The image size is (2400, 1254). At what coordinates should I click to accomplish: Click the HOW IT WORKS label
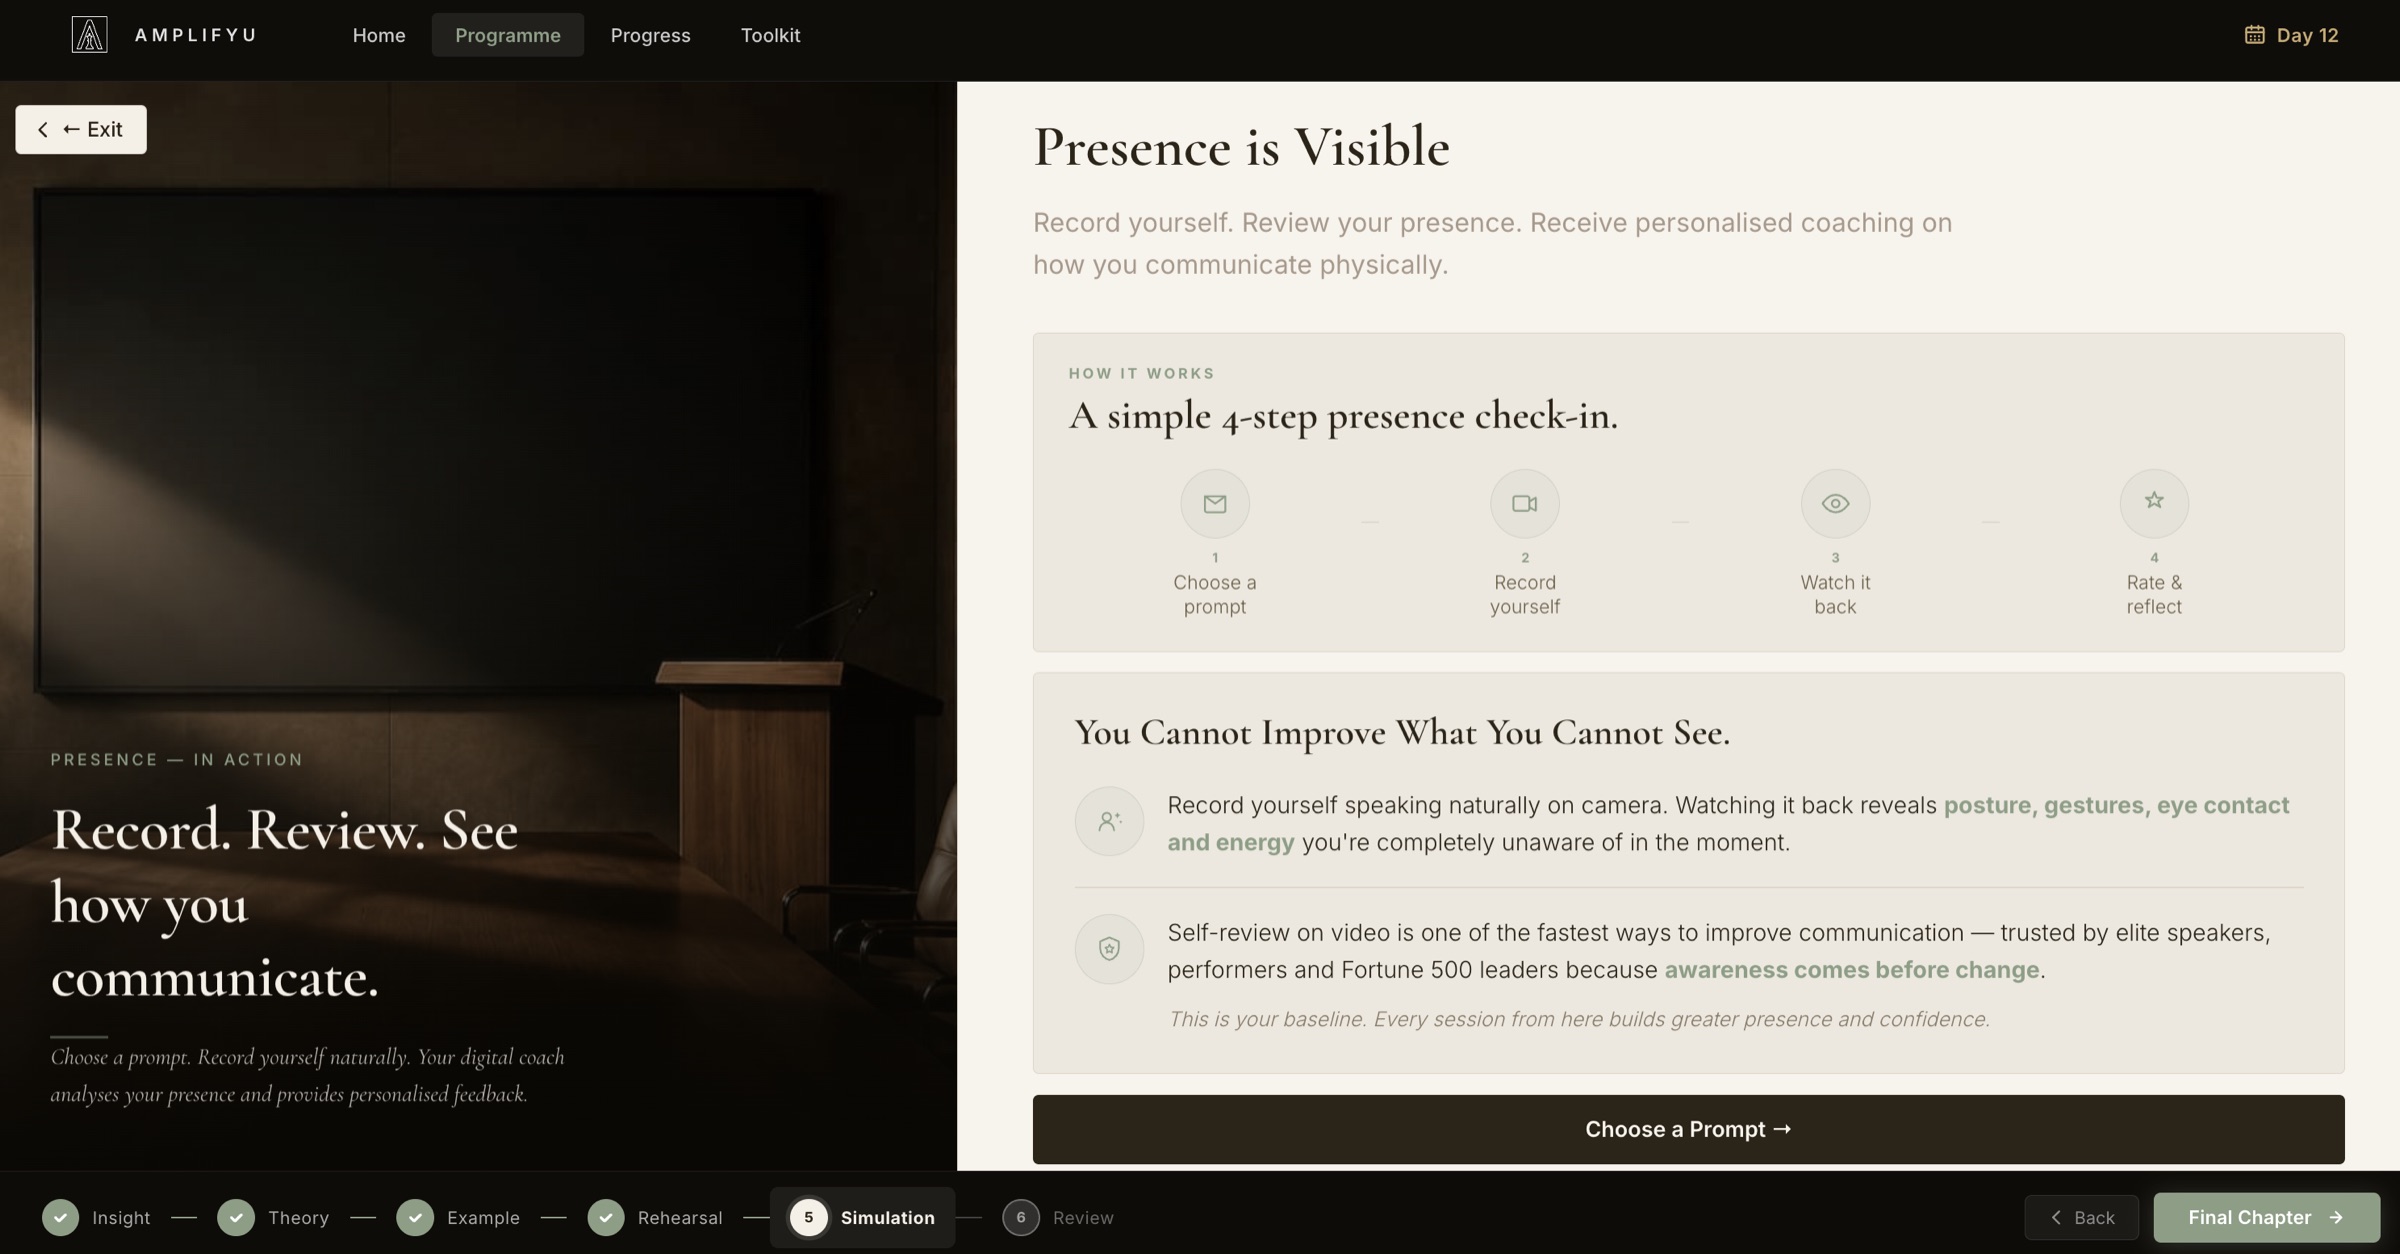[1141, 373]
